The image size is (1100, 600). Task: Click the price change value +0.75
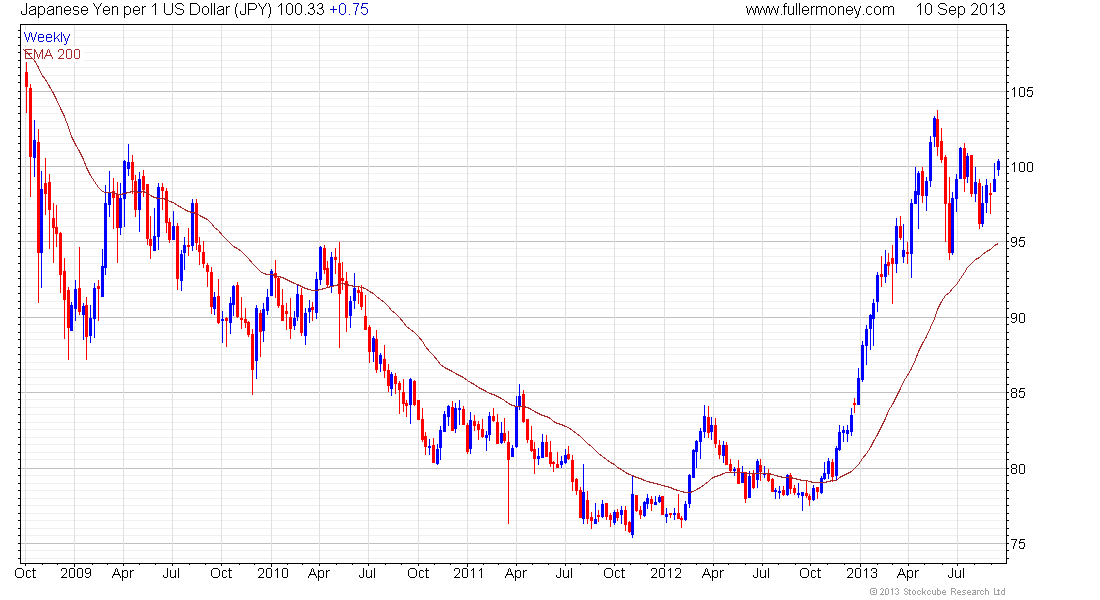click(x=349, y=10)
